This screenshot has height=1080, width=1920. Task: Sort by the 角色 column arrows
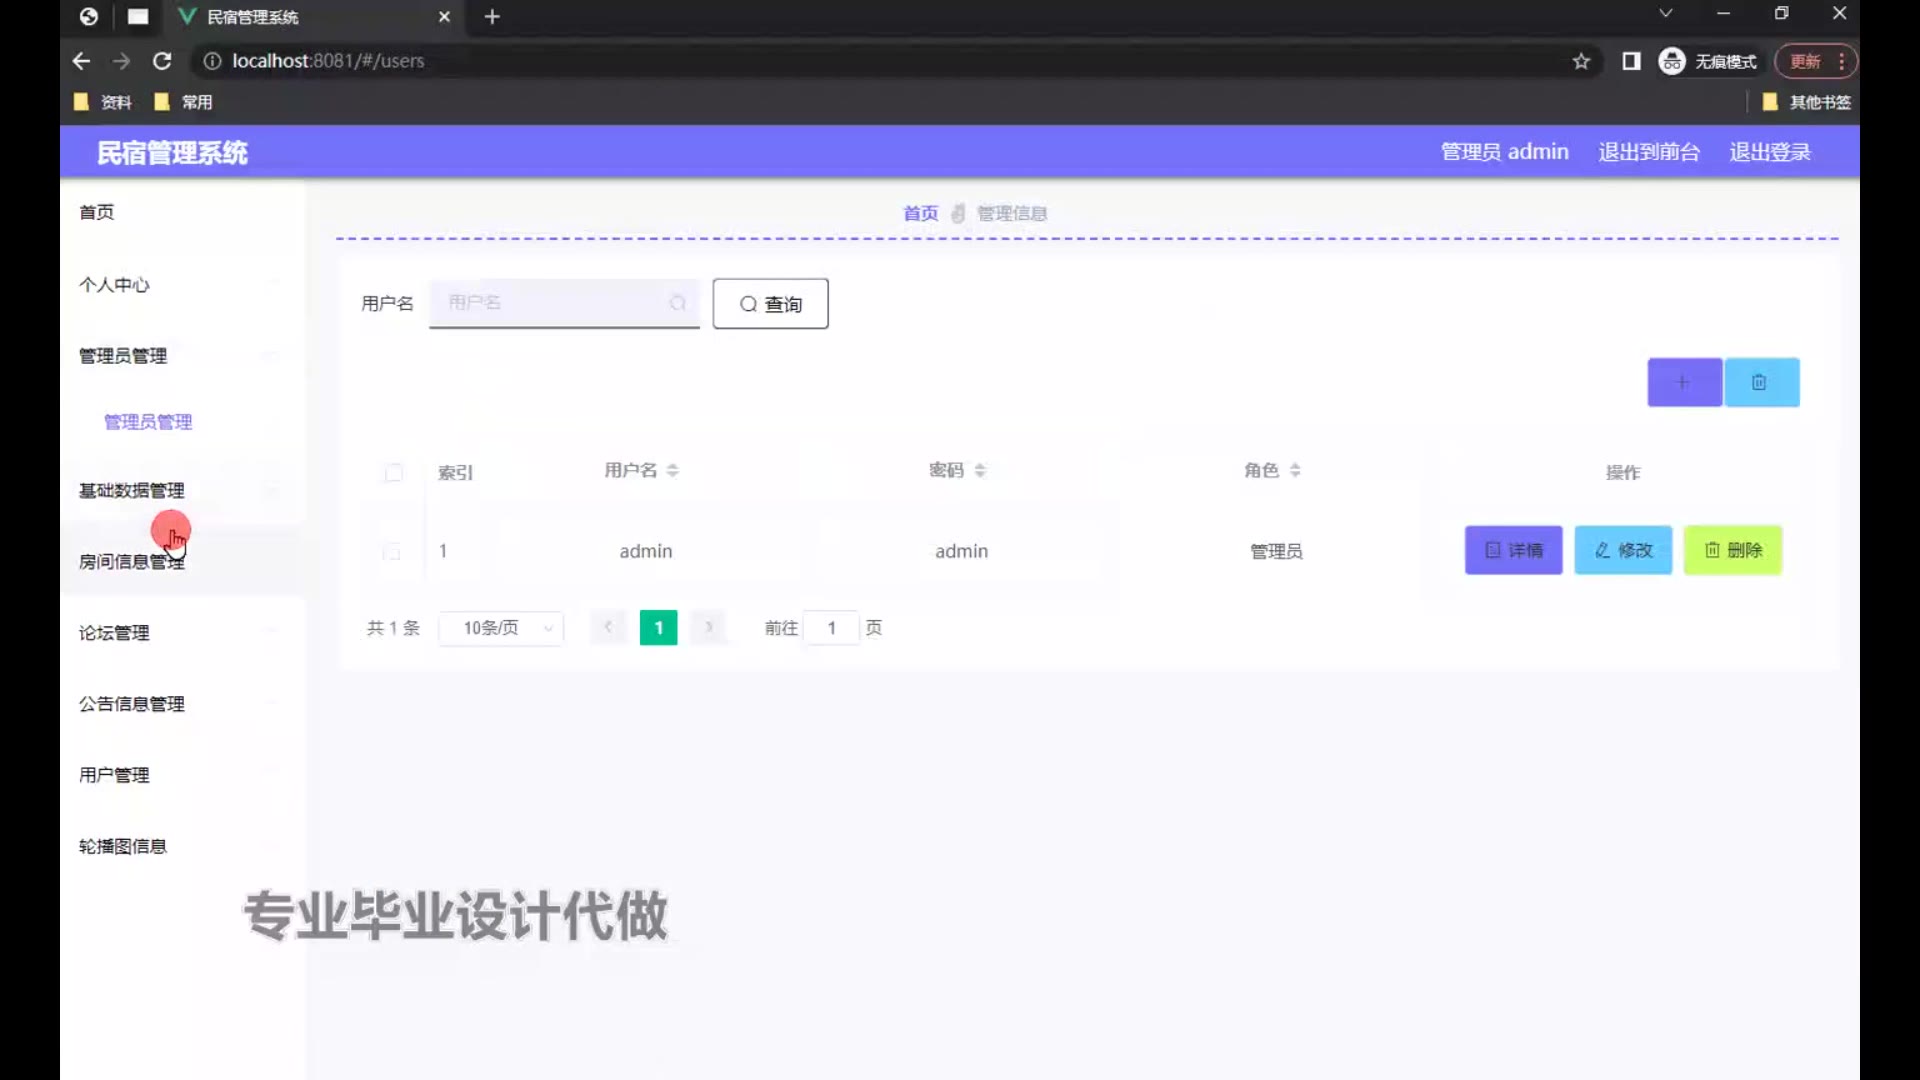pos(1295,470)
